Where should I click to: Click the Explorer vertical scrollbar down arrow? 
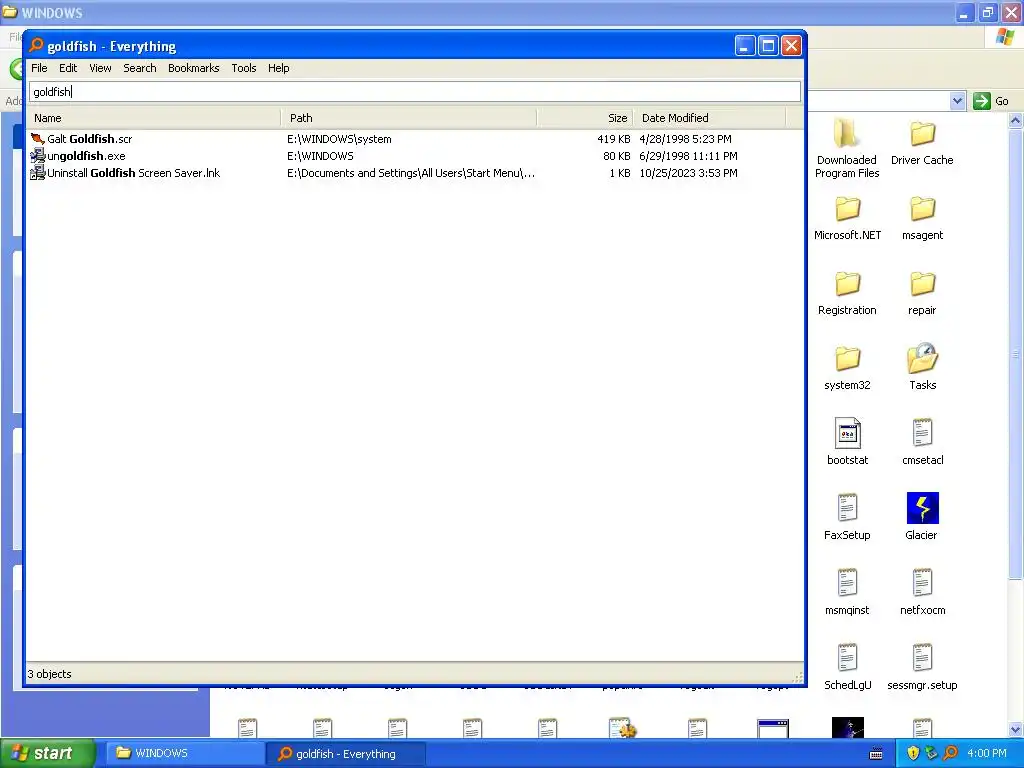pos(1015,729)
